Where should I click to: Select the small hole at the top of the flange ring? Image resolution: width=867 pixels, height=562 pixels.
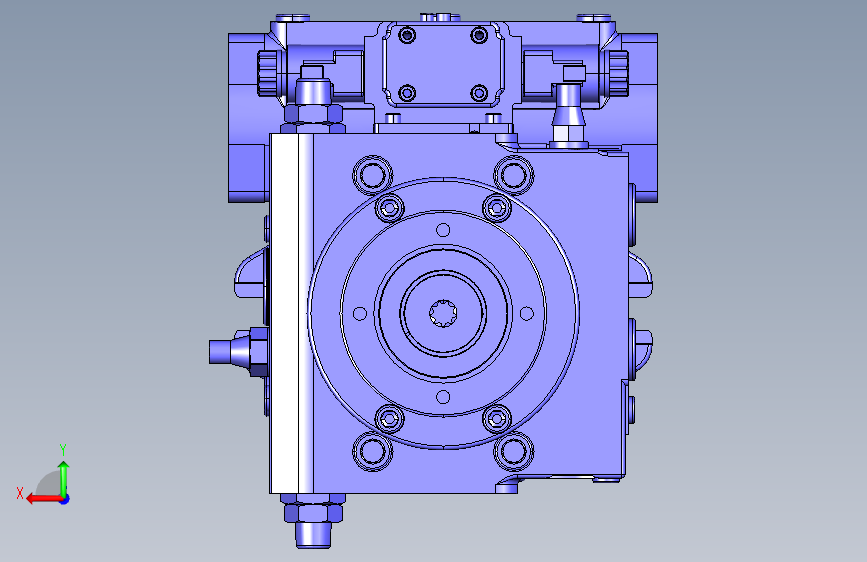(x=443, y=230)
